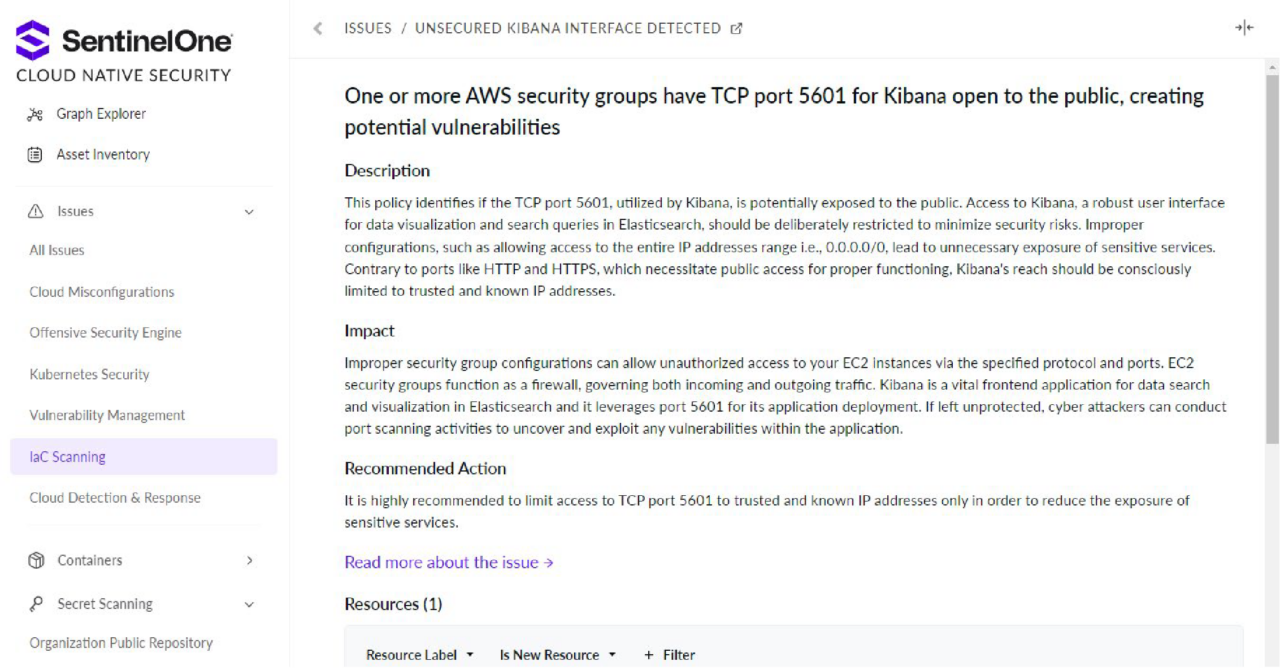Select Vulnerability Management in sidebar

click(107, 415)
